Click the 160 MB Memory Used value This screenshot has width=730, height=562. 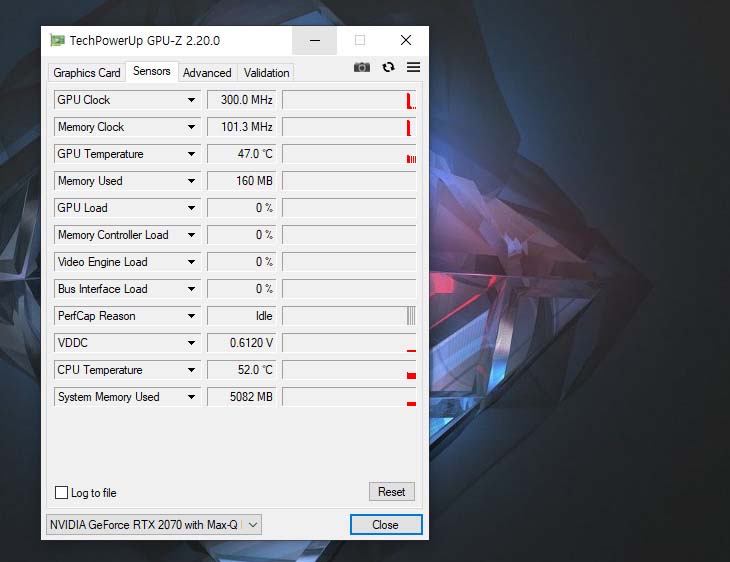click(242, 181)
